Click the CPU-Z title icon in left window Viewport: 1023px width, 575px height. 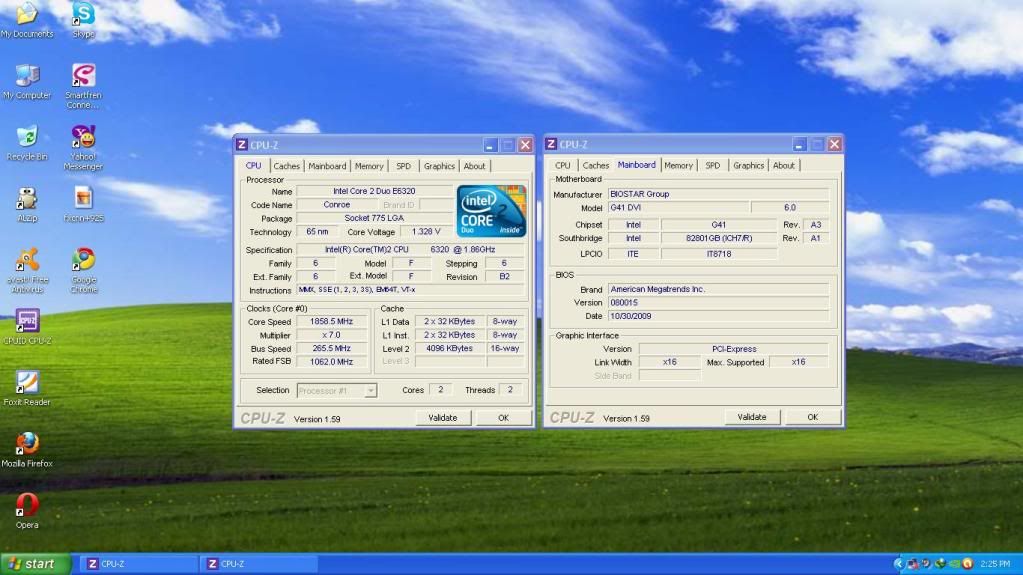[x=241, y=145]
